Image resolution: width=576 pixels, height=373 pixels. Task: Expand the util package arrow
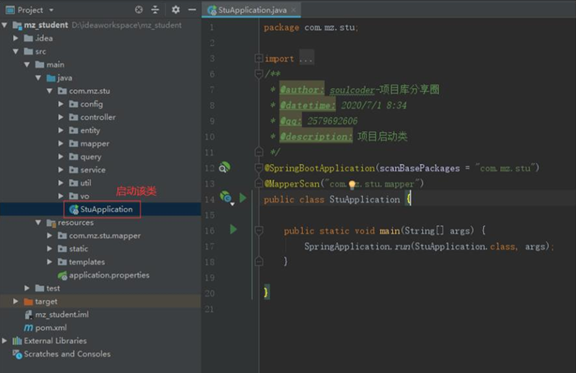[x=61, y=183]
